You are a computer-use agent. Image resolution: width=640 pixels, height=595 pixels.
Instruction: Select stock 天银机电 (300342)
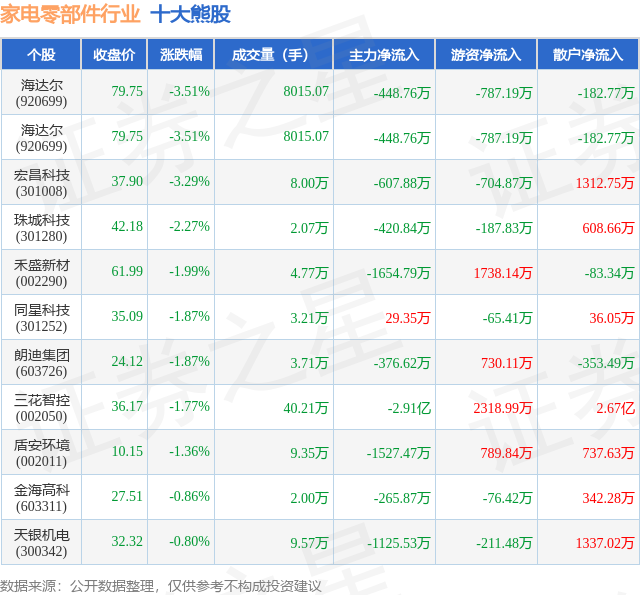(41, 542)
